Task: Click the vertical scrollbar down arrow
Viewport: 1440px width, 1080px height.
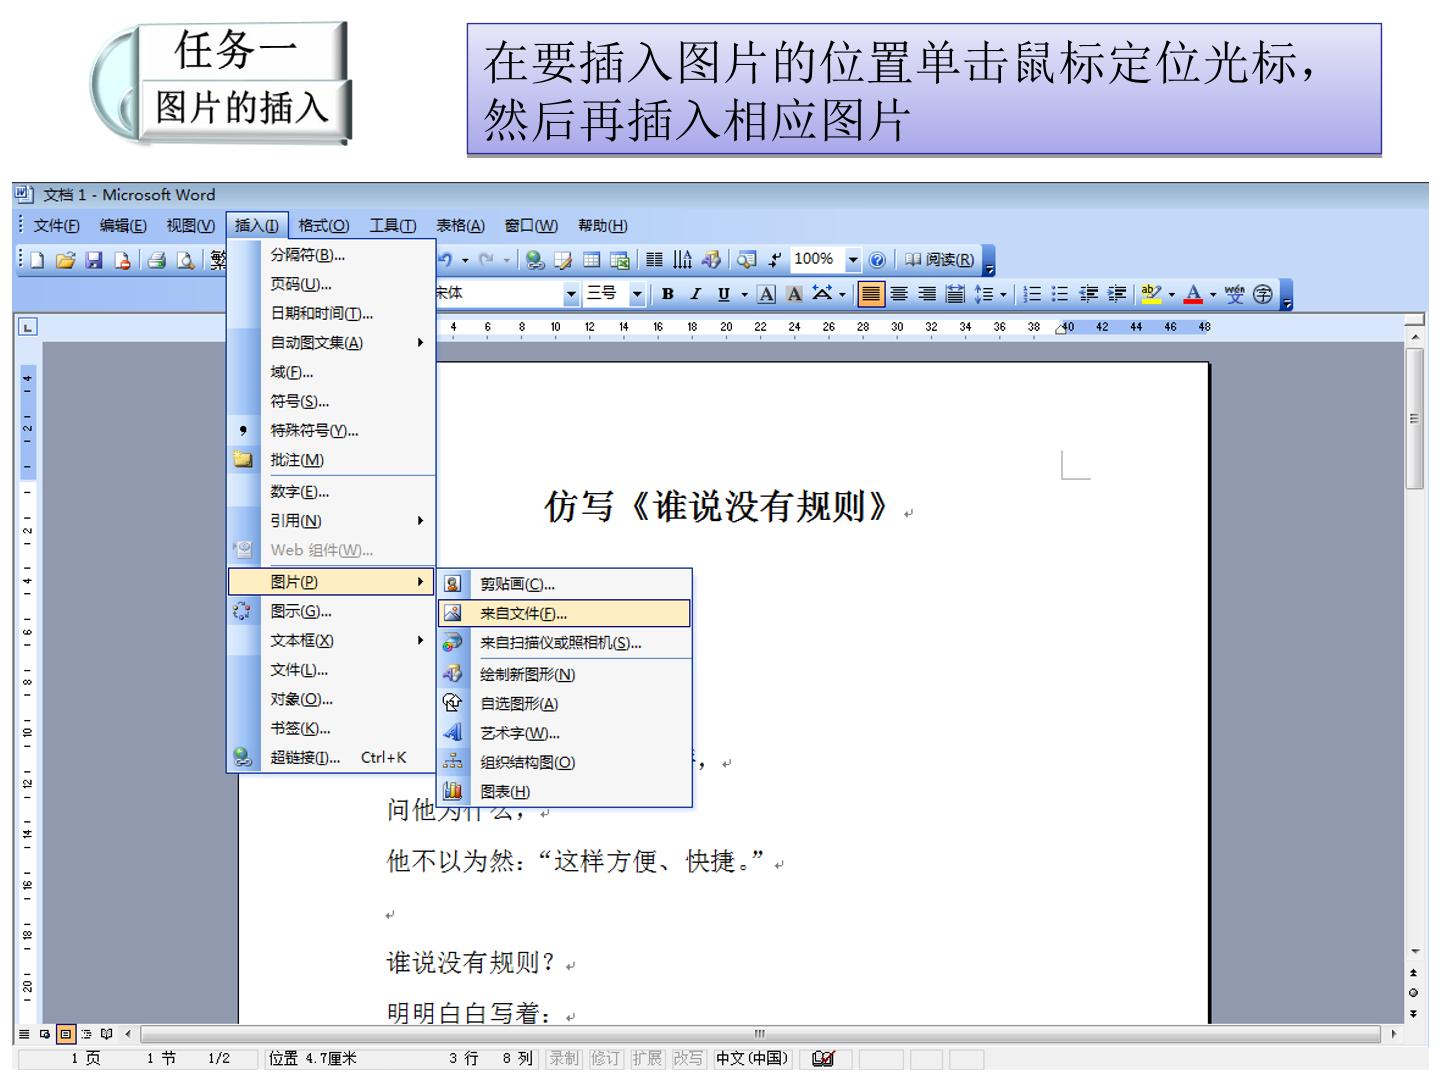Action: pyautogui.click(x=1414, y=951)
